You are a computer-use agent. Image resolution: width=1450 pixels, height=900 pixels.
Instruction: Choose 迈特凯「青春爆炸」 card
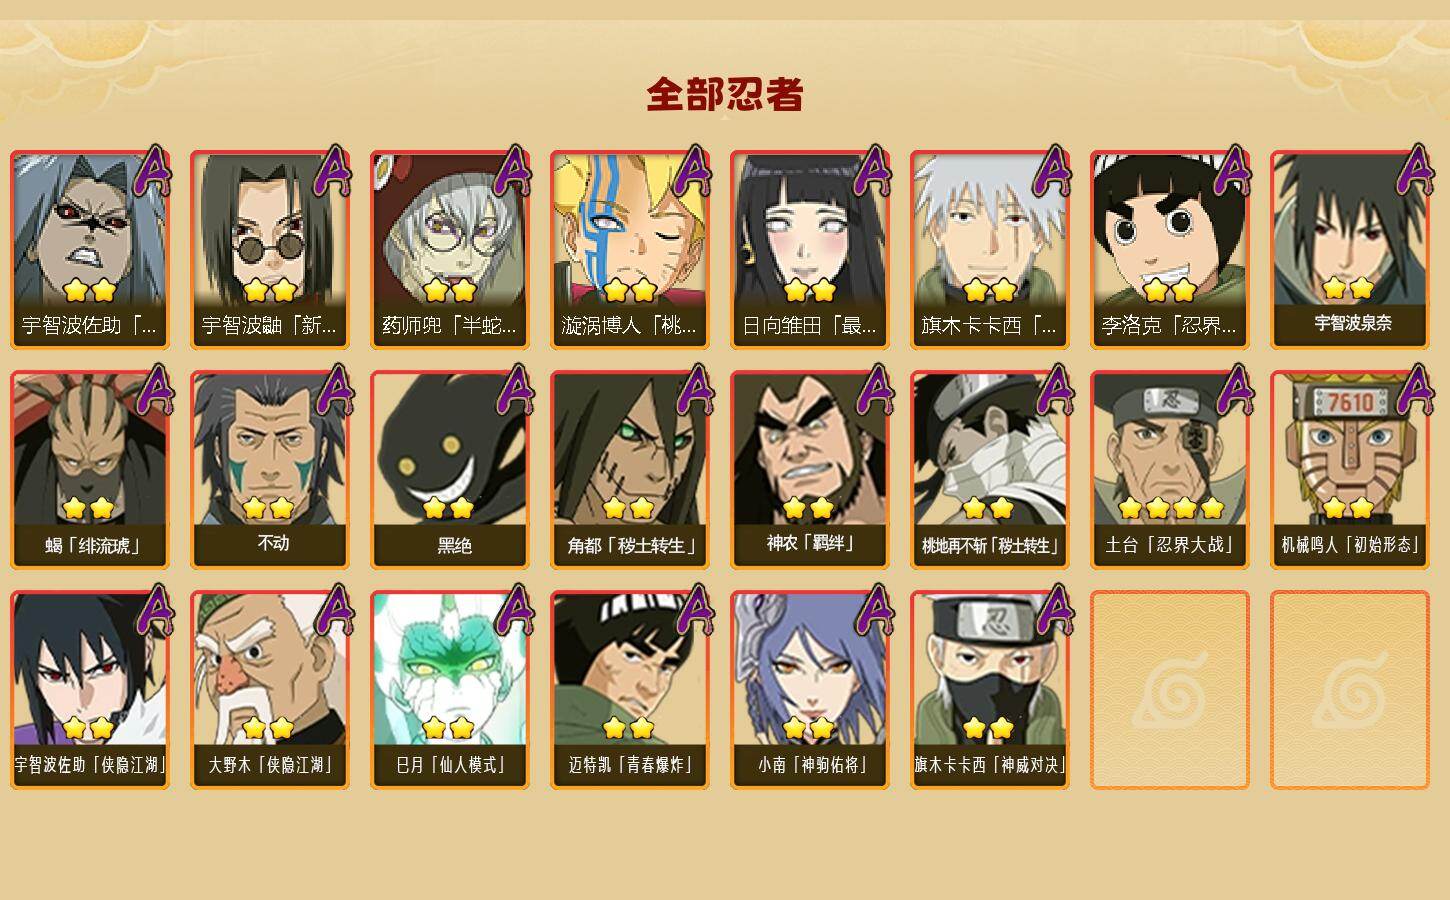click(x=629, y=689)
